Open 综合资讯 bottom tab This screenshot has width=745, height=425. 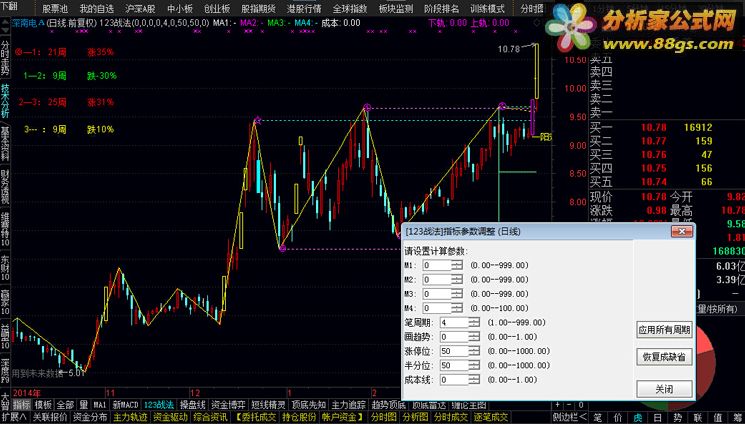pos(211,417)
